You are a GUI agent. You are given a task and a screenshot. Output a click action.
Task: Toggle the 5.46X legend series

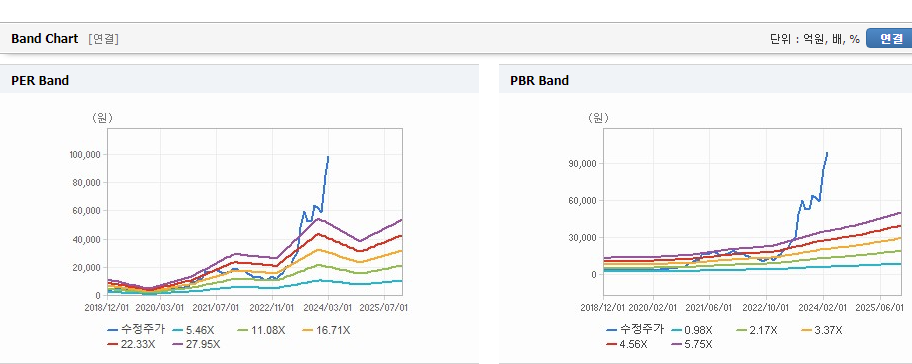[x=195, y=330]
